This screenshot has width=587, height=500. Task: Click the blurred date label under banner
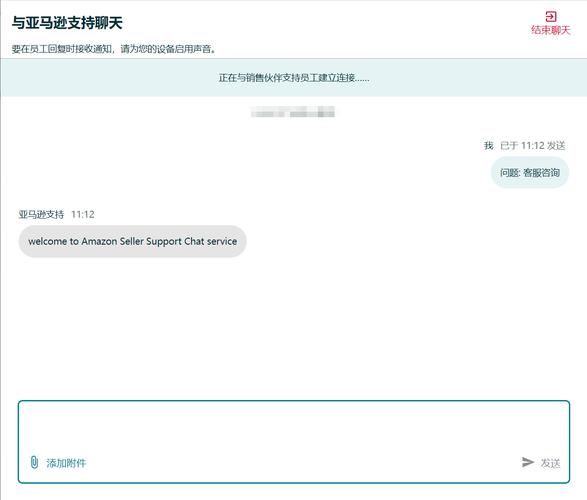coord(293,112)
